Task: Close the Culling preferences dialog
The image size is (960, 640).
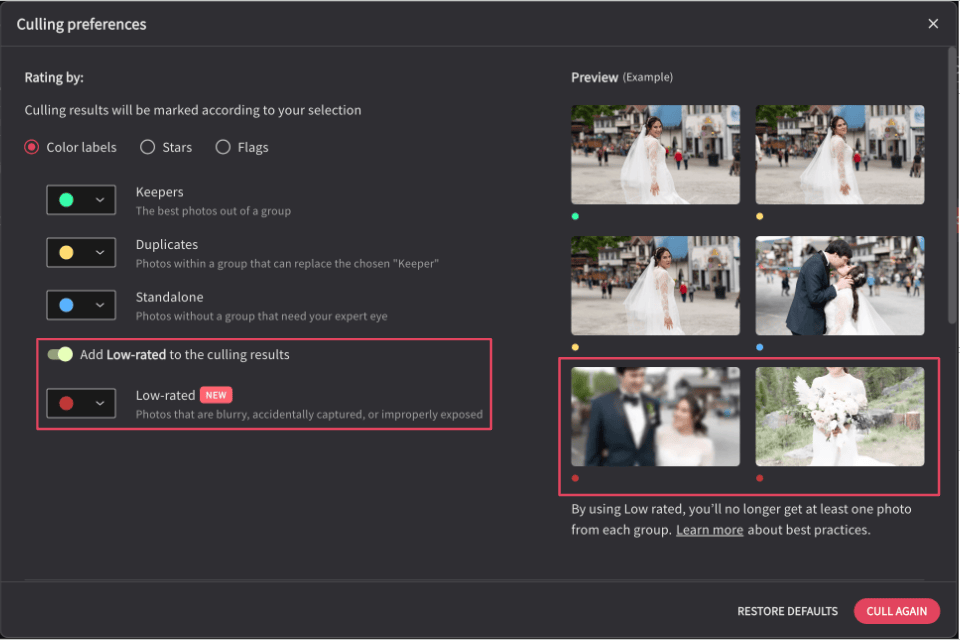Action: pyautogui.click(x=932, y=24)
